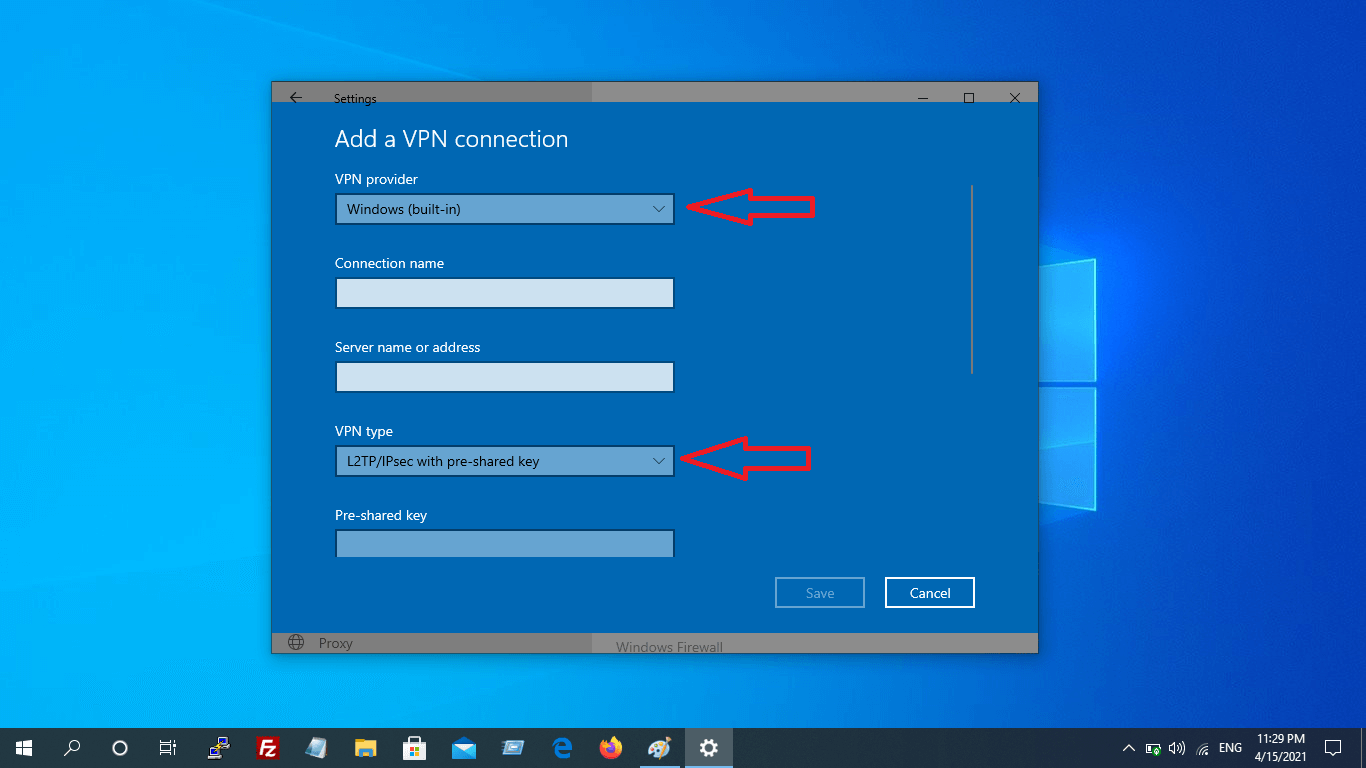Focus the Server name or address field
The height and width of the screenshot is (768, 1366).
504,377
